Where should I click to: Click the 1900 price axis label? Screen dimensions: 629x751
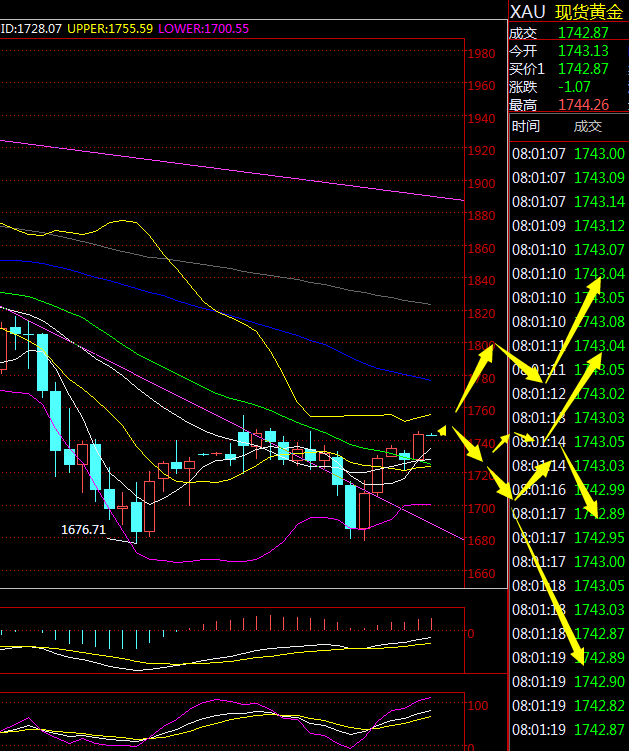click(x=481, y=183)
